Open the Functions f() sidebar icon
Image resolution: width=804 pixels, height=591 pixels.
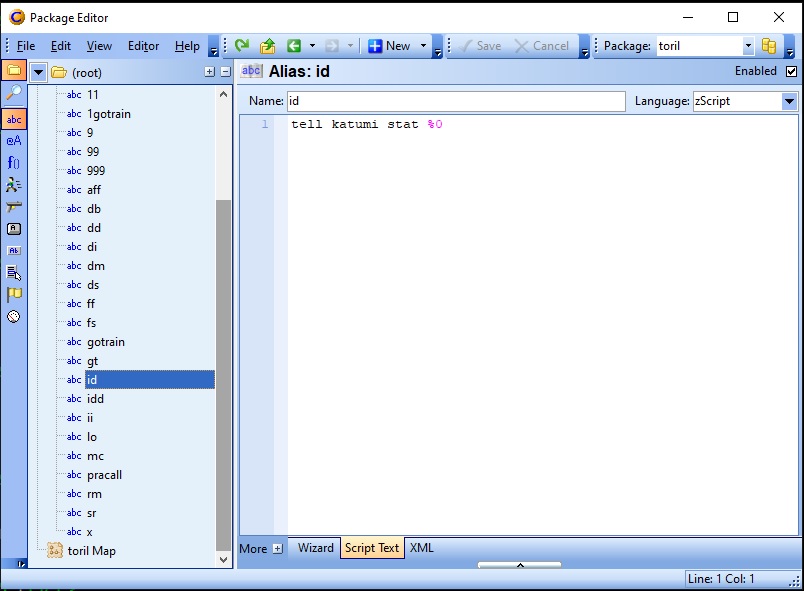pyautogui.click(x=14, y=162)
